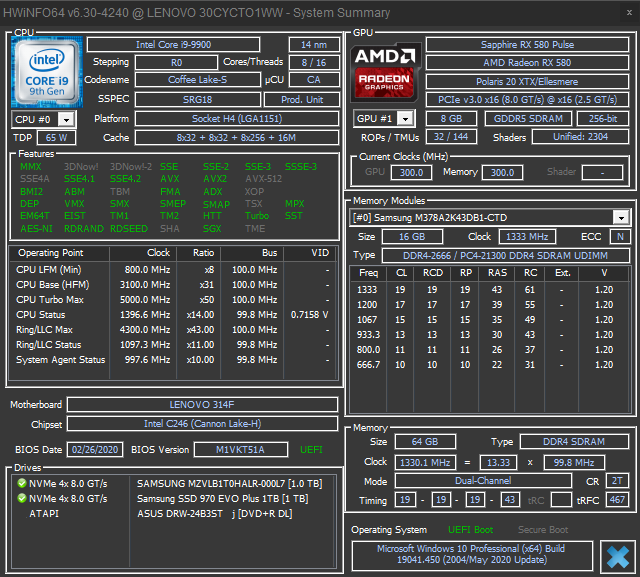Click the Microsoft Windows 10 Professional OS field

coord(472,555)
